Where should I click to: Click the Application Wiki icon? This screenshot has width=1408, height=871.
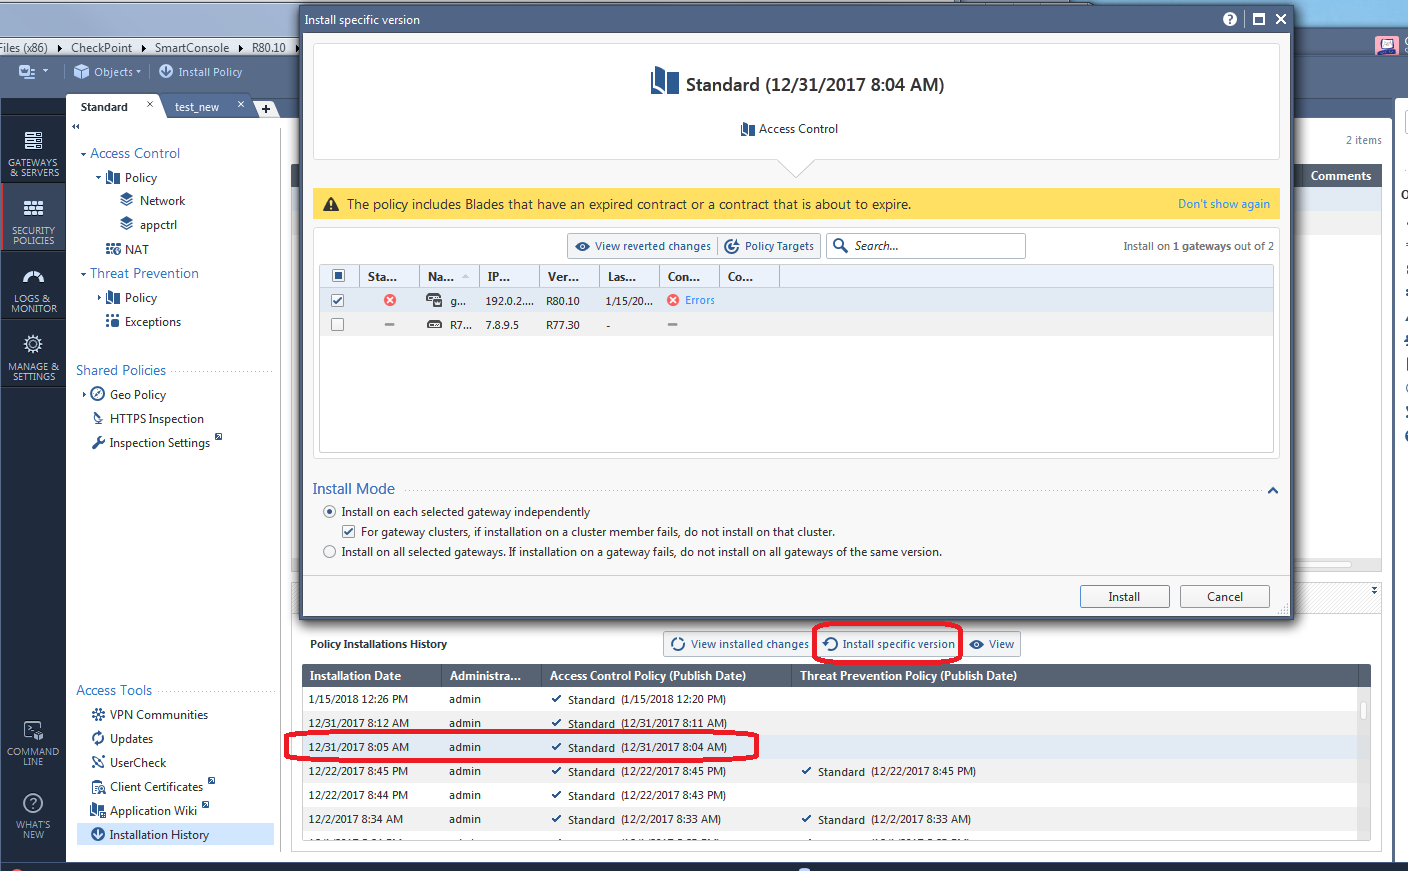98,810
